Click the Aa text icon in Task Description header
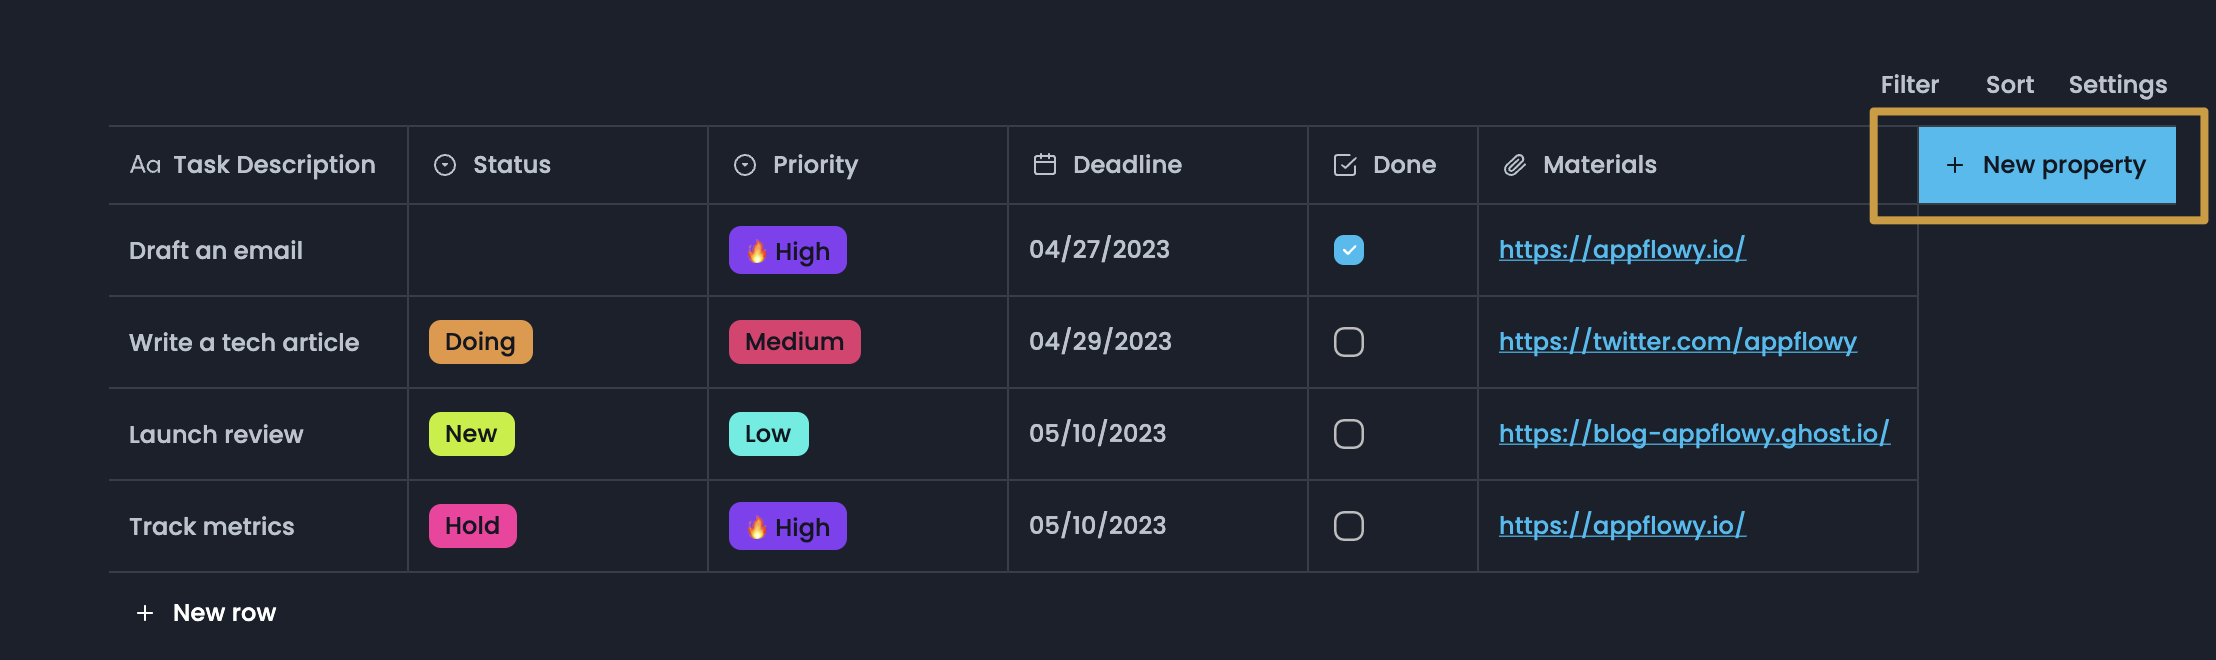2216x660 pixels. point(145,165)
